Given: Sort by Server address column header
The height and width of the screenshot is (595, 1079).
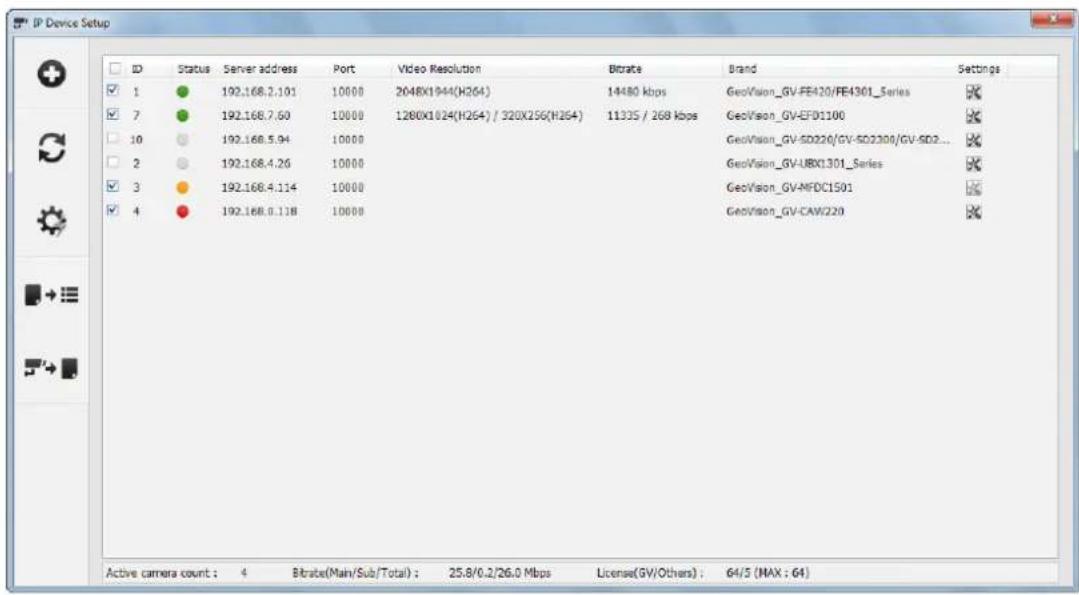Looking at the screenshot, I should pos(260,69).
